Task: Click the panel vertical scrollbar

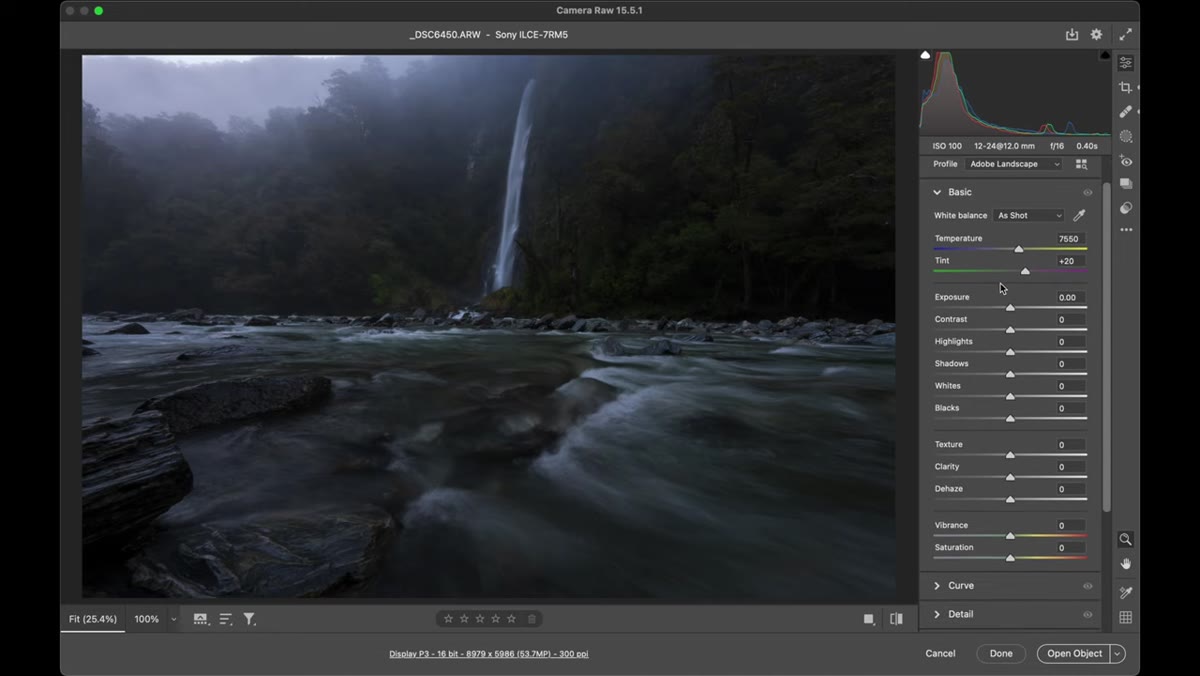Action: 1106,346
